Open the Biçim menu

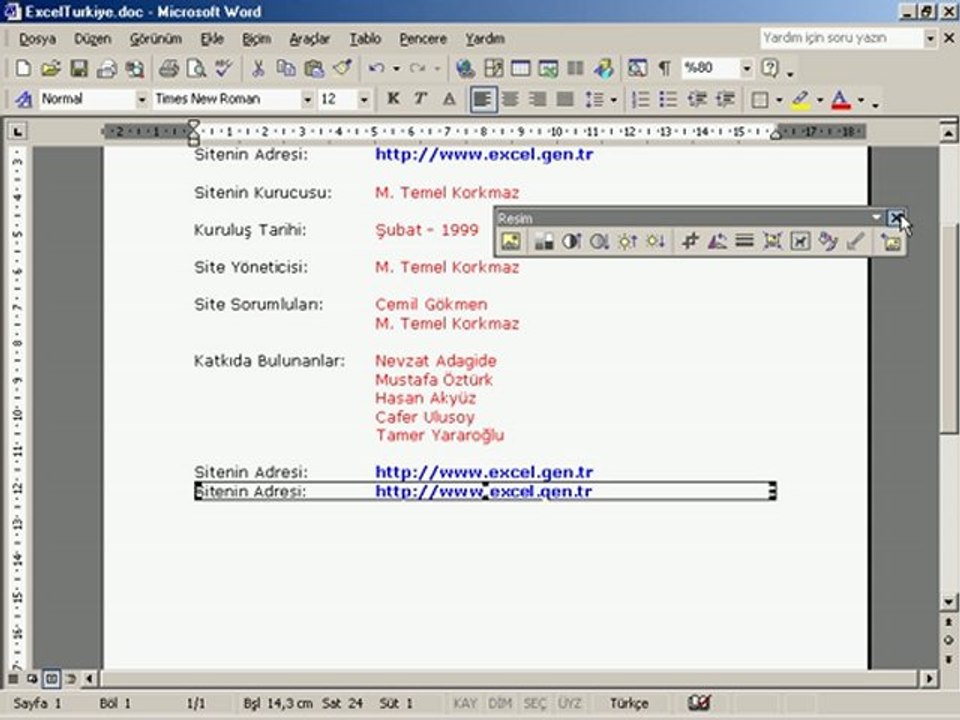tap(257, 39)
